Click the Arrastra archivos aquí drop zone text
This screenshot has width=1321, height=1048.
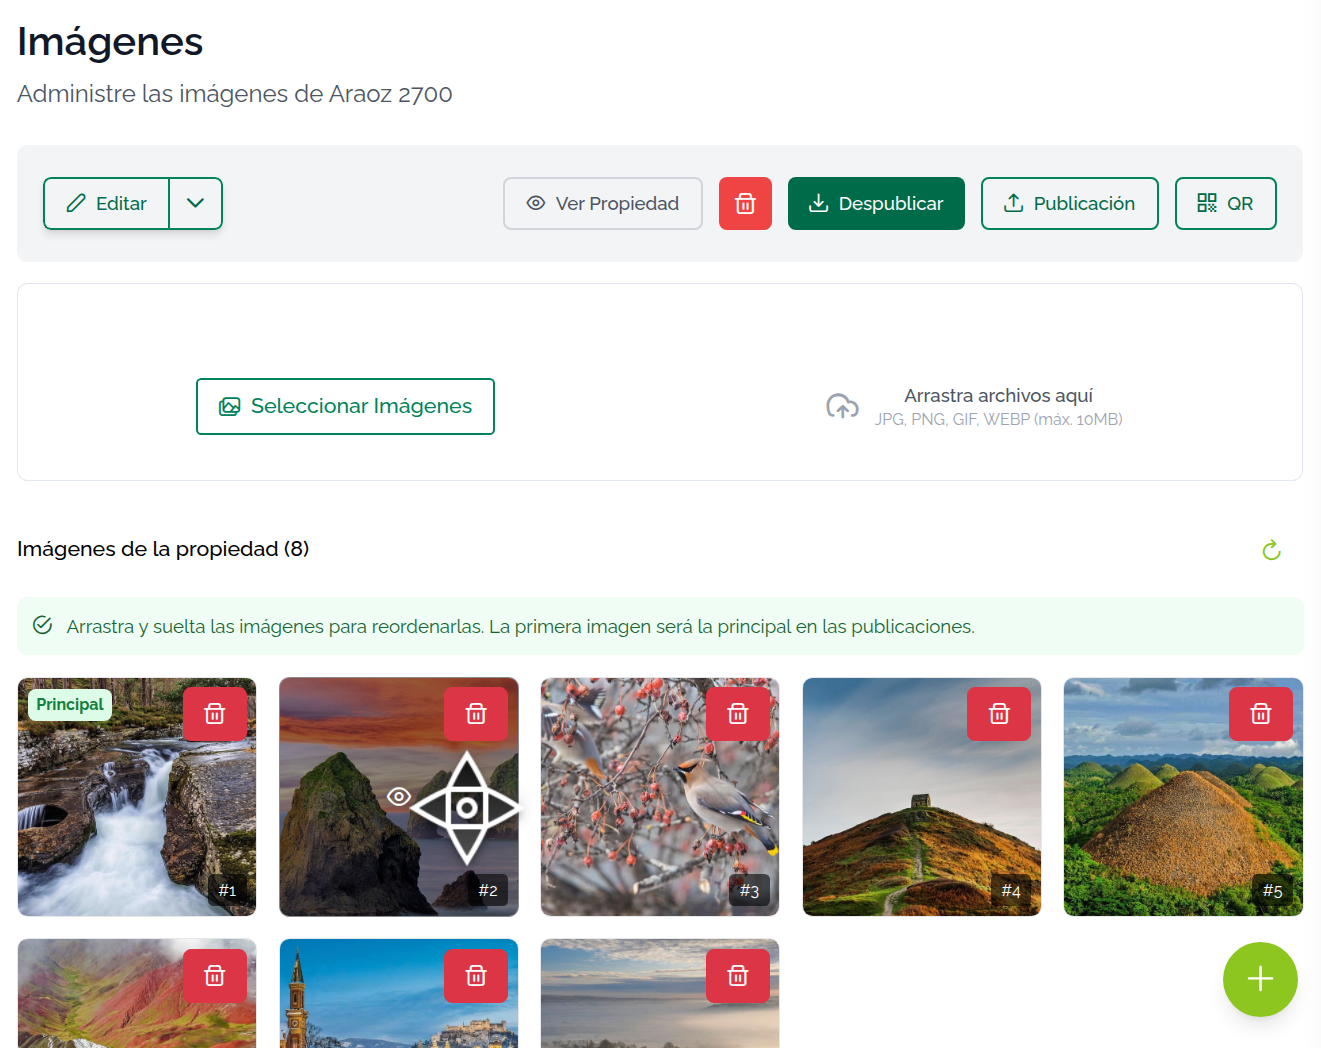pyautogui.click(x=998, y=396)
